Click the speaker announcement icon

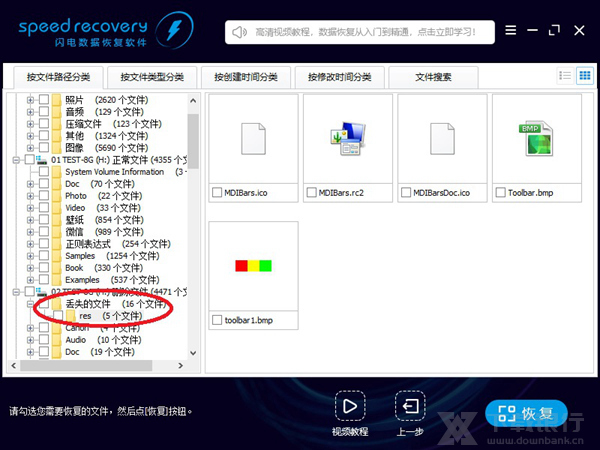[239, 32]
